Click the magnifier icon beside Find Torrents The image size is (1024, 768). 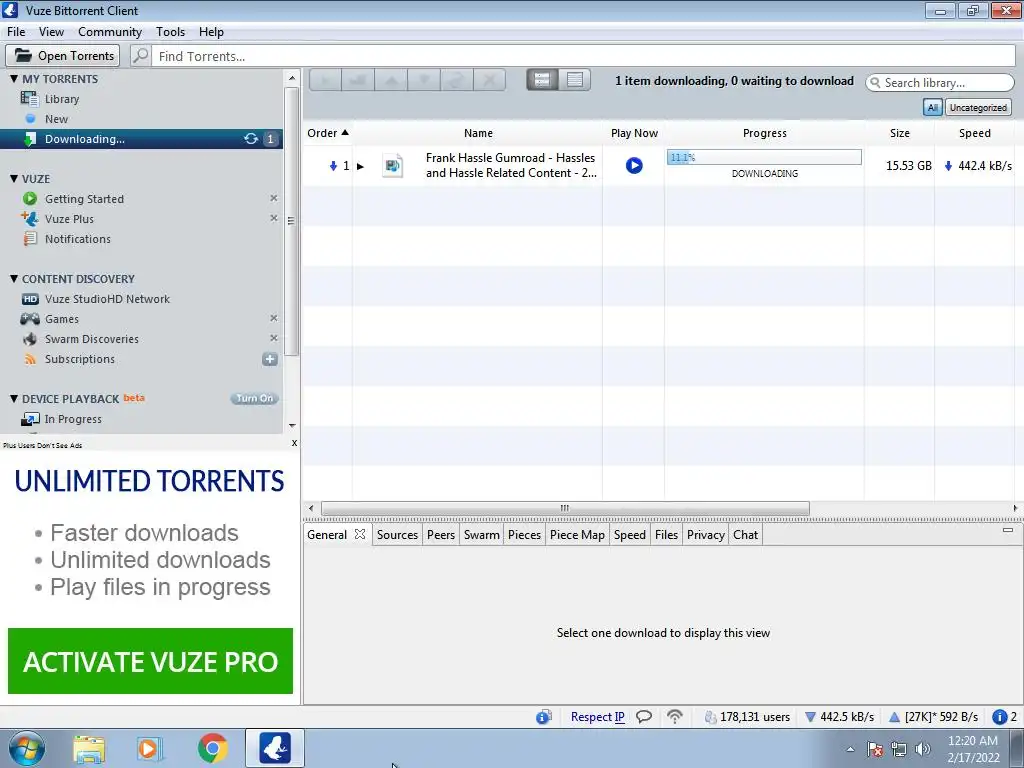click(140, 56)
